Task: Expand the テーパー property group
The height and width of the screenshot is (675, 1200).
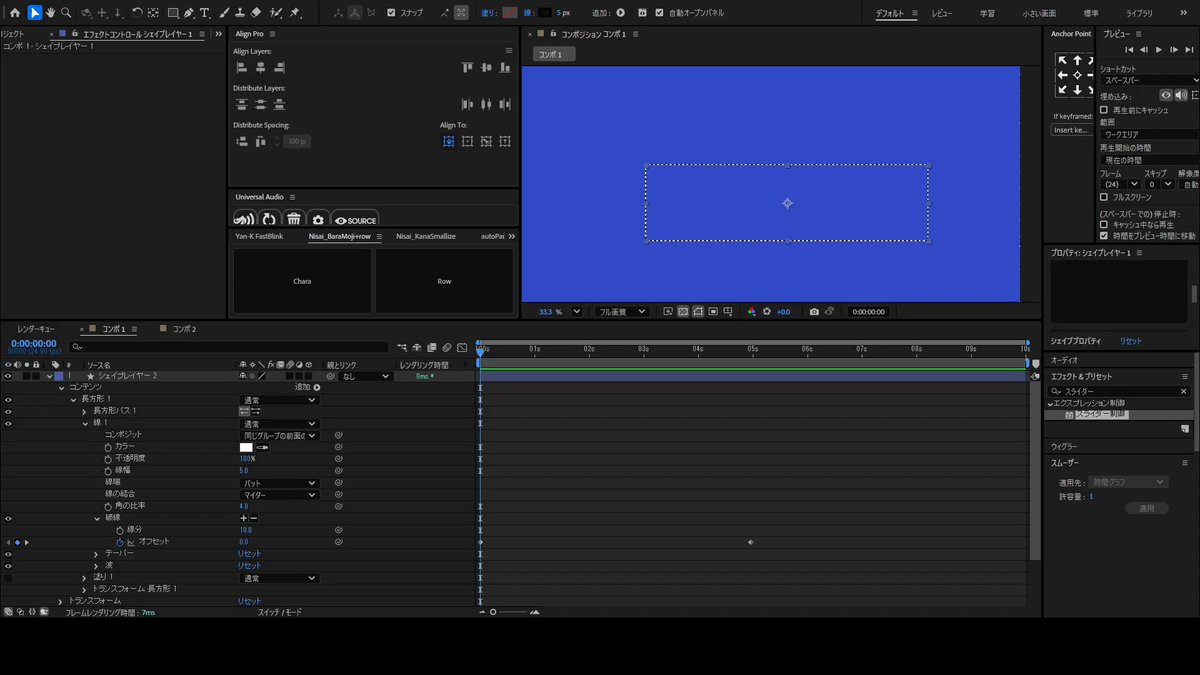Action: (x=97, y=553)
